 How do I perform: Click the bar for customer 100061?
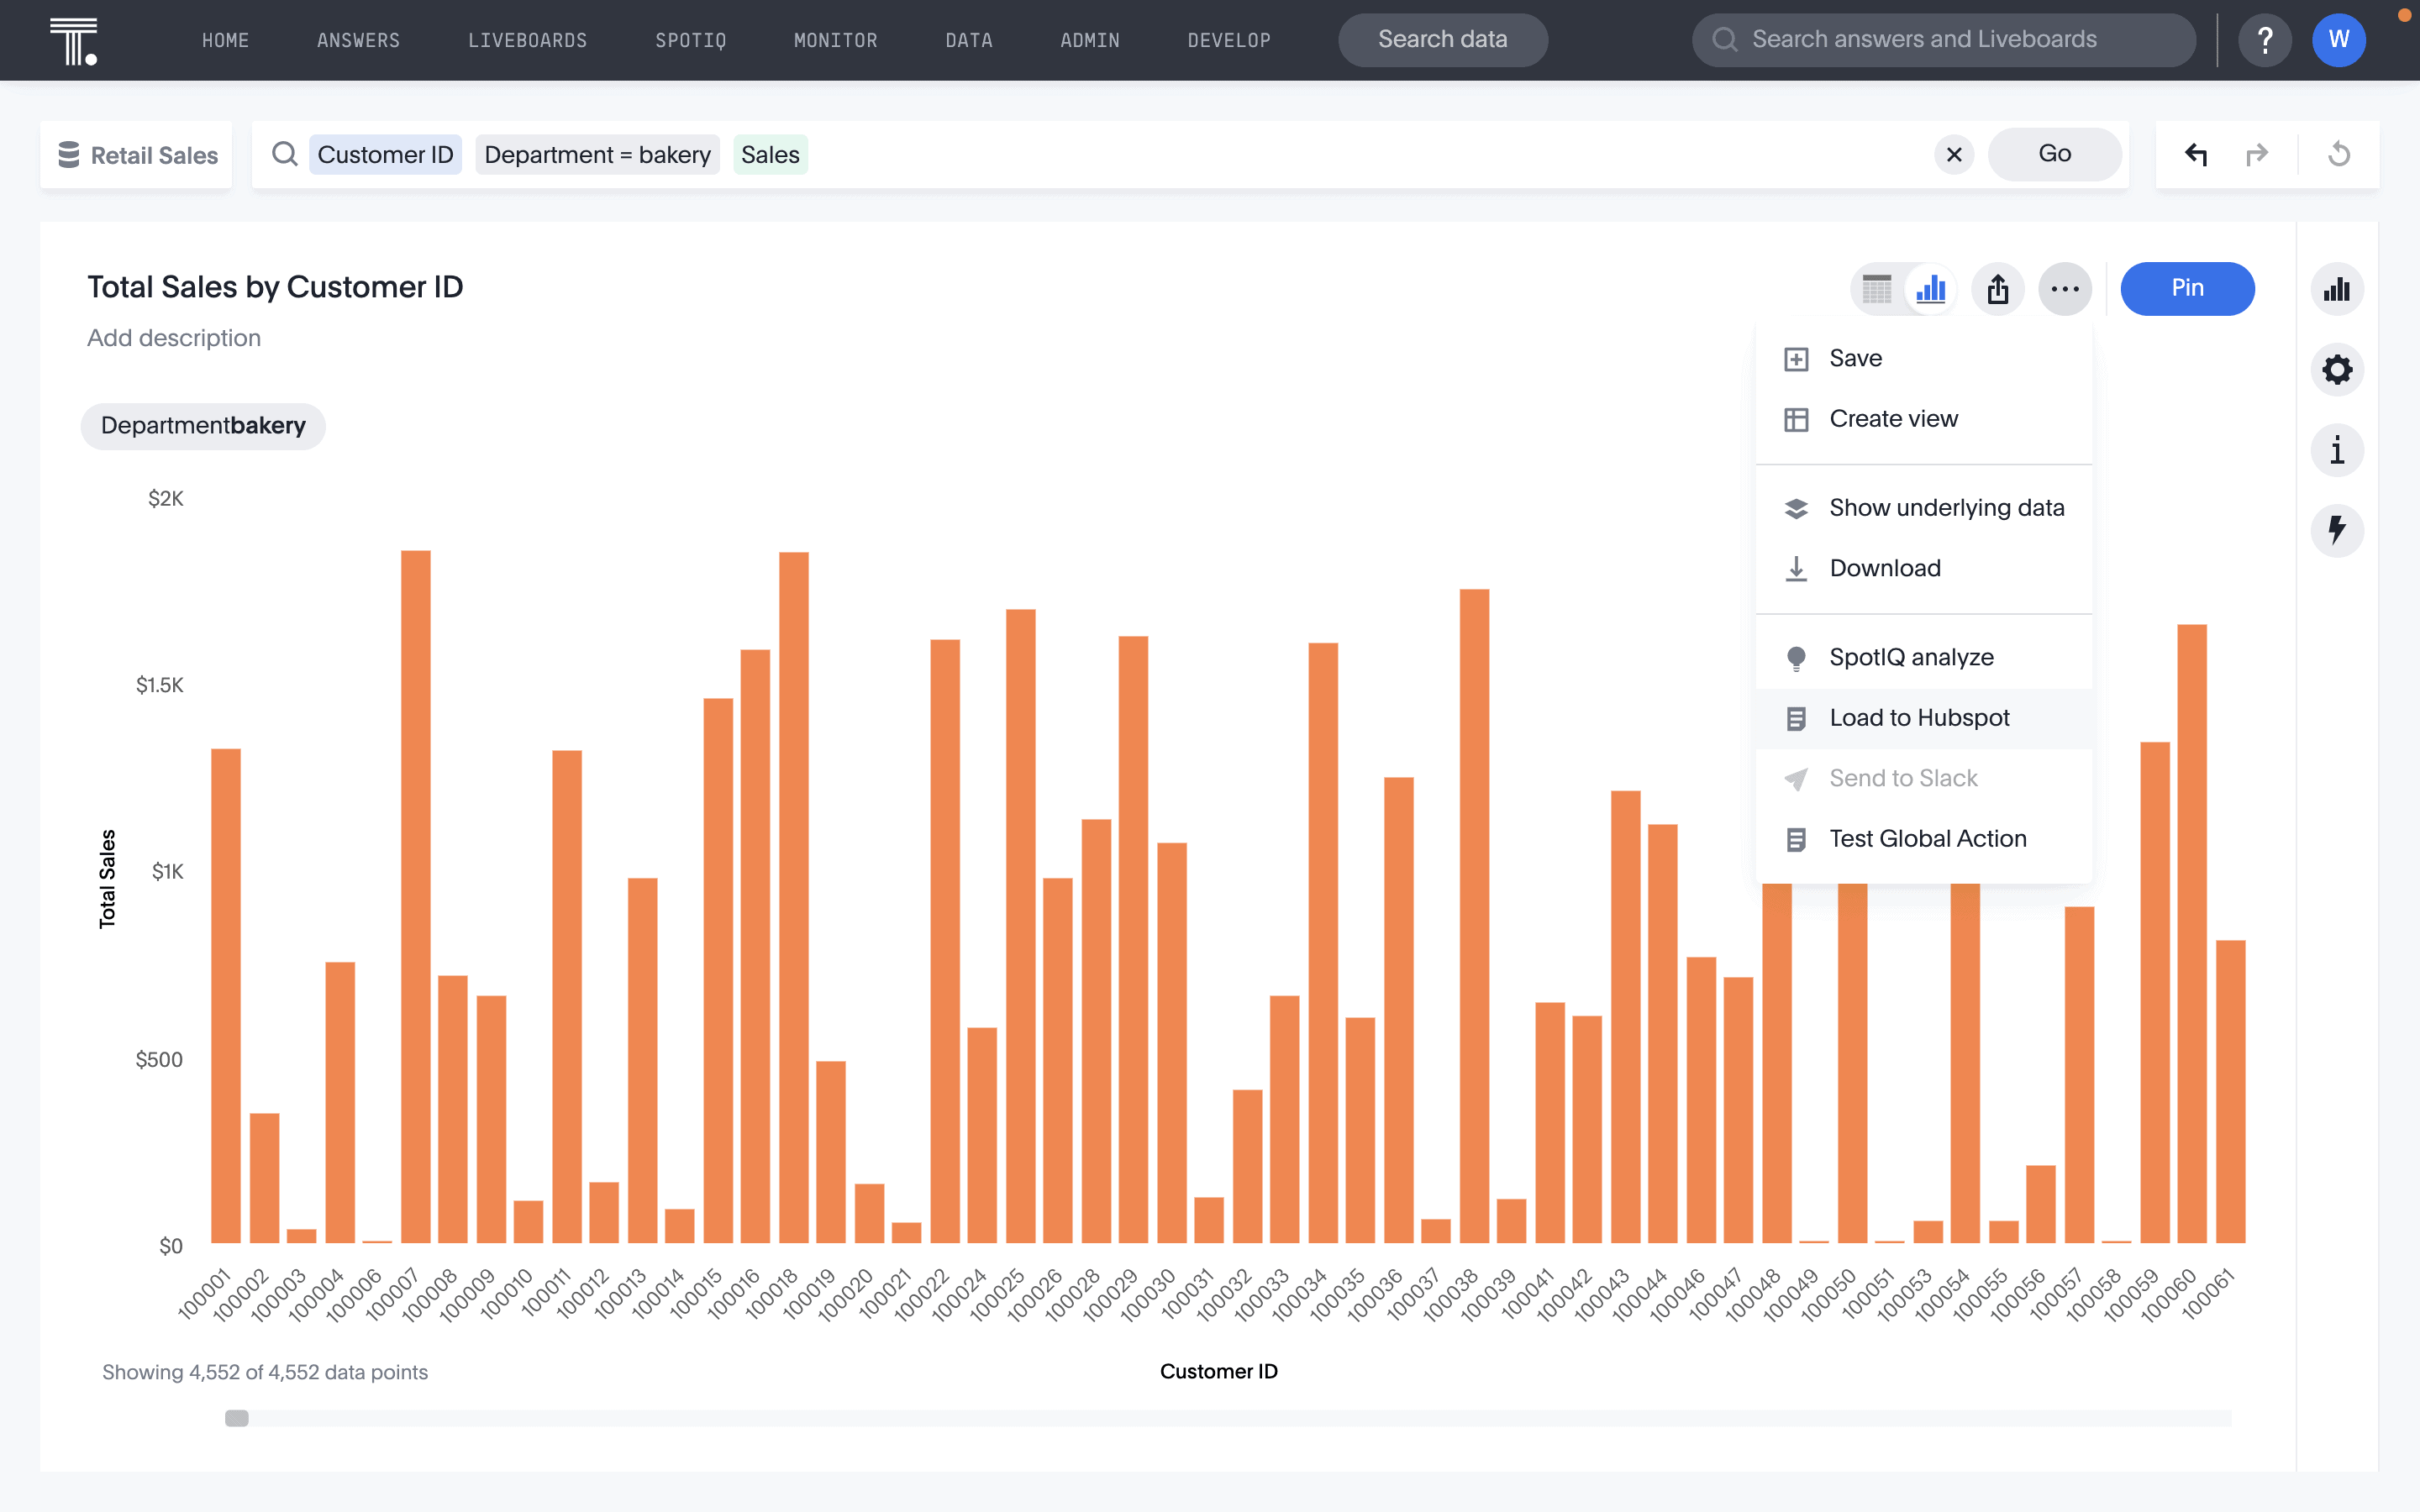click(x=2231, y=1092)
